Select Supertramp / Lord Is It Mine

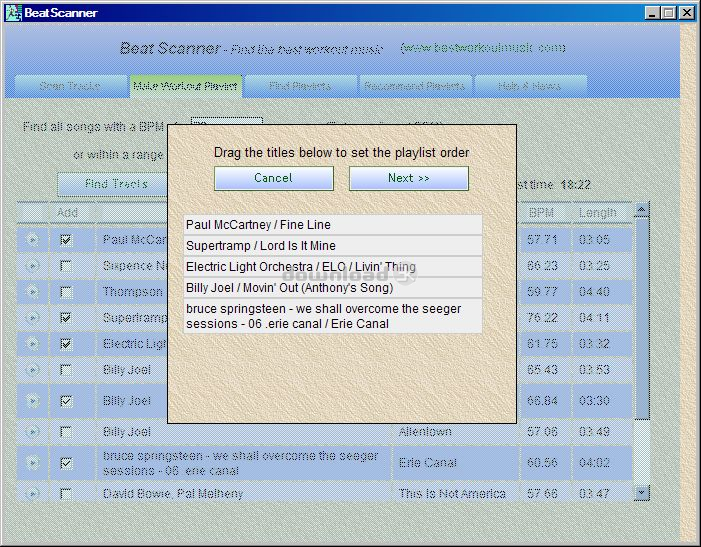pos(333,245)
